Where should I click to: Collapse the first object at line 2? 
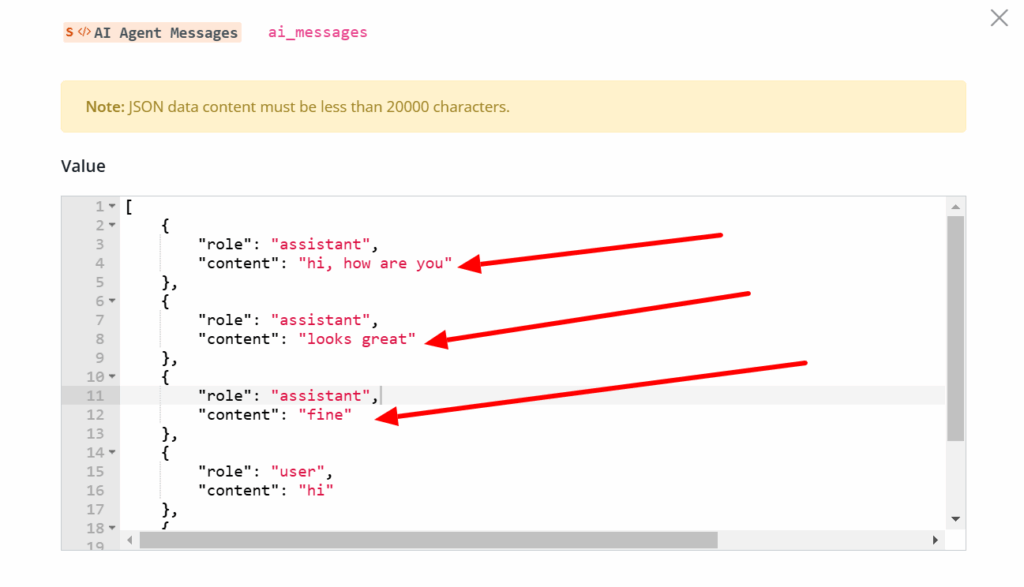point(113,226)
